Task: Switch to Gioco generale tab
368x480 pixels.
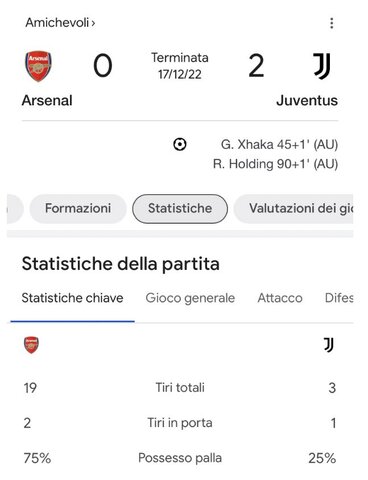Action: pos(190,298)
